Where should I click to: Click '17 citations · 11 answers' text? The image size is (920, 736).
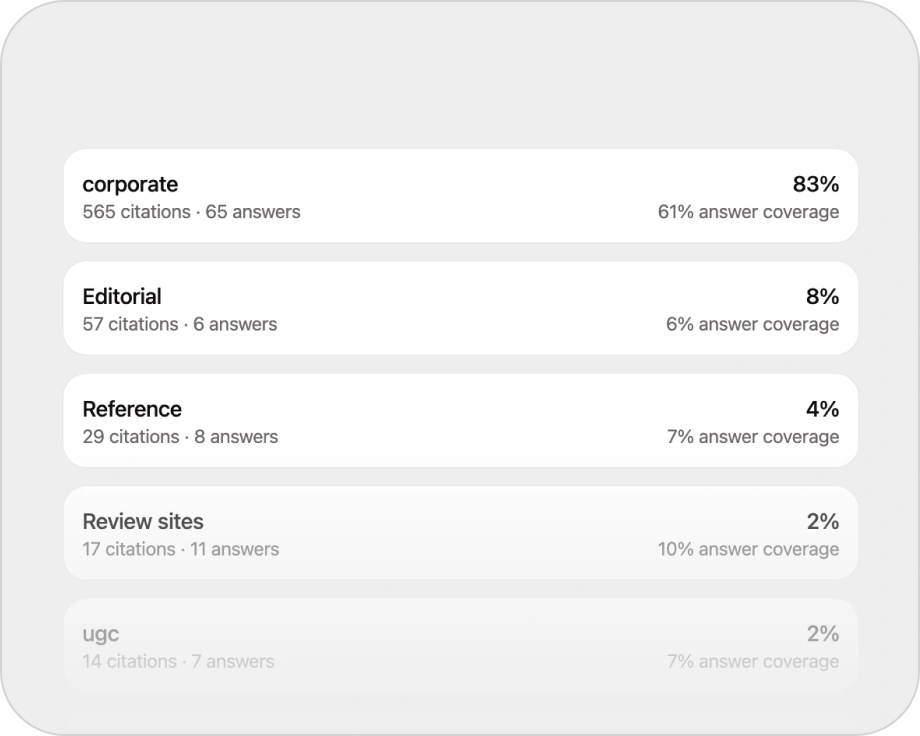(181, 549)
